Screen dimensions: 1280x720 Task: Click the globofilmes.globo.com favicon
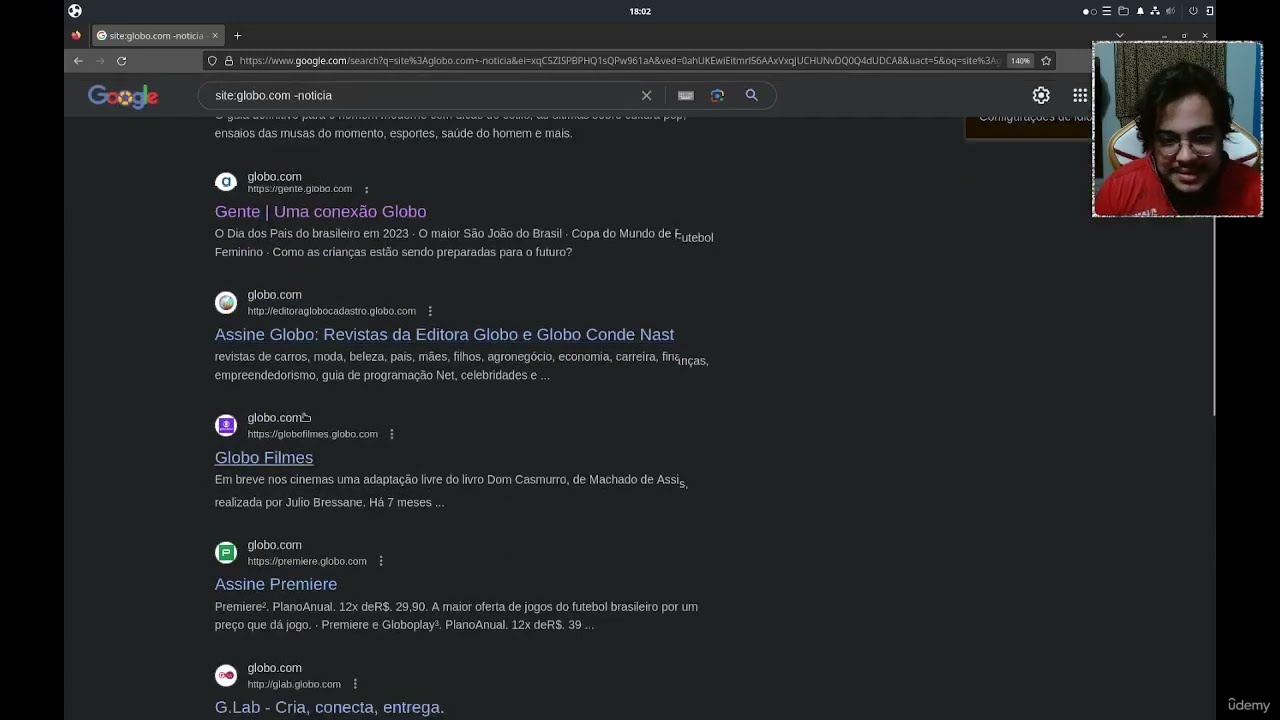226,425
